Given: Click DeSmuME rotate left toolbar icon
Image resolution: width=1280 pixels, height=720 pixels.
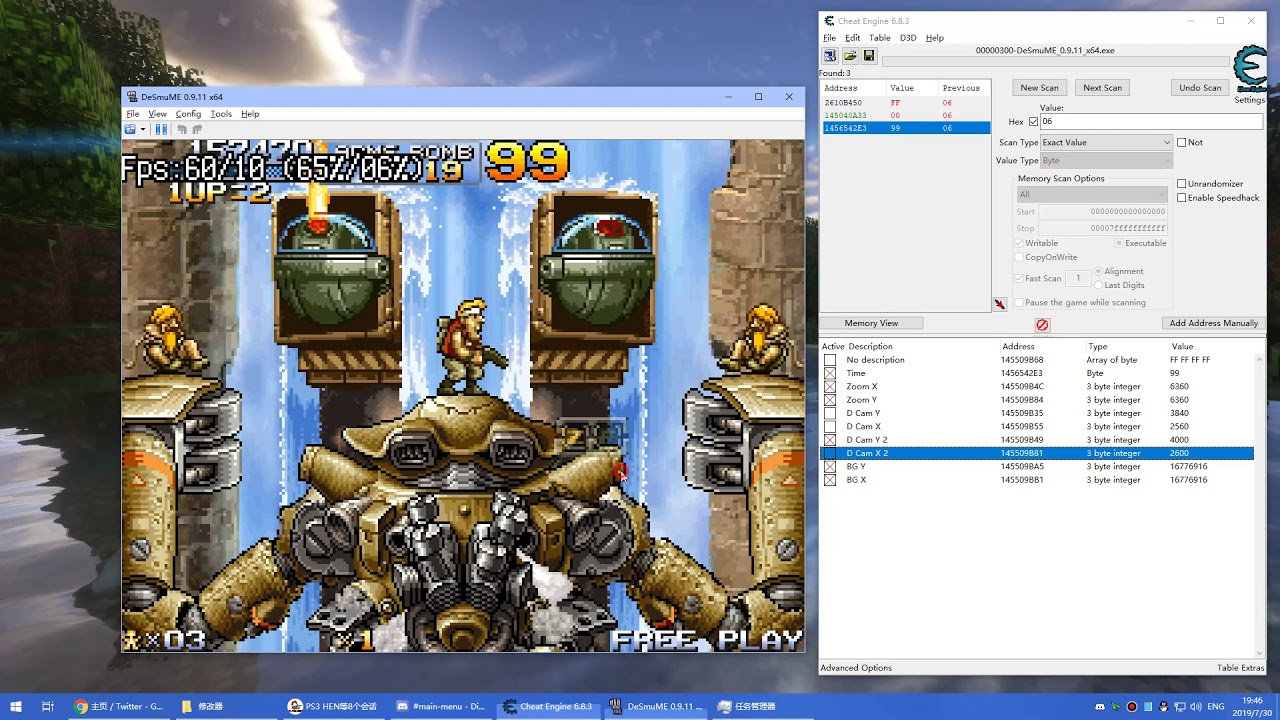Looking at the screenshot, I should 181,129.
